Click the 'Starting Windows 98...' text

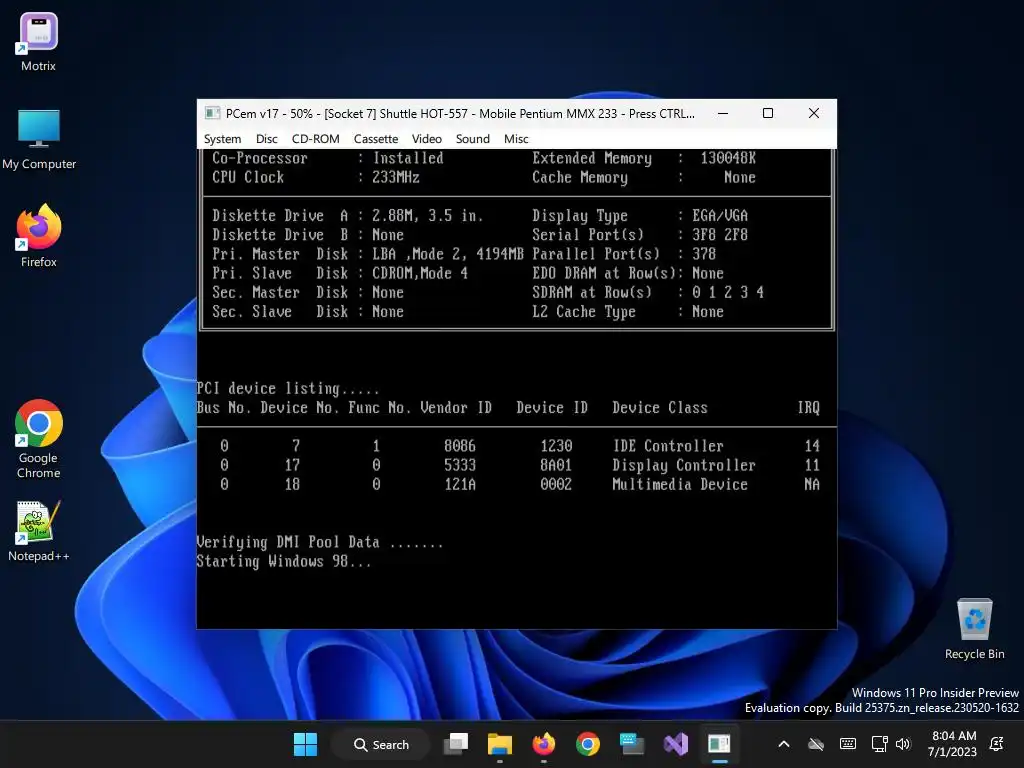284,562
